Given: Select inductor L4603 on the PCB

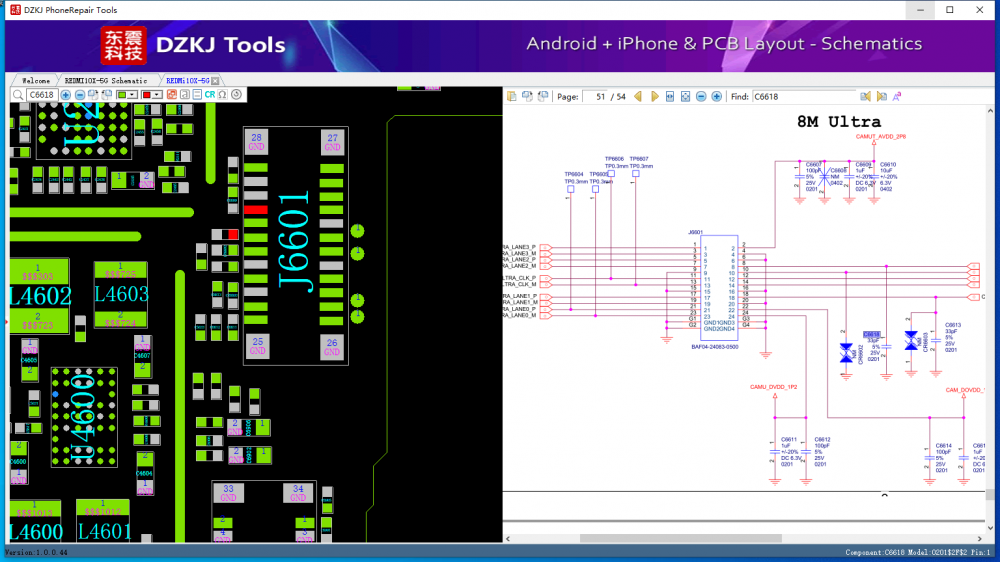Looking at the screenshot, I should pyautogui.click(x=121, y=294).
